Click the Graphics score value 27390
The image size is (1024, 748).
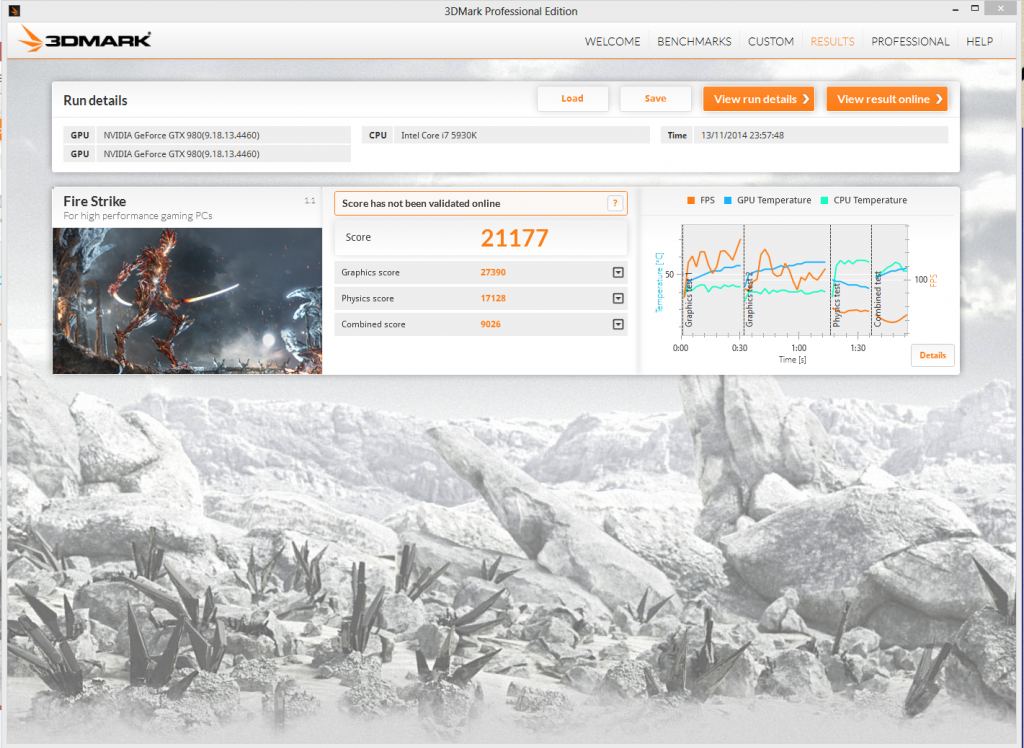coord(493,272)
